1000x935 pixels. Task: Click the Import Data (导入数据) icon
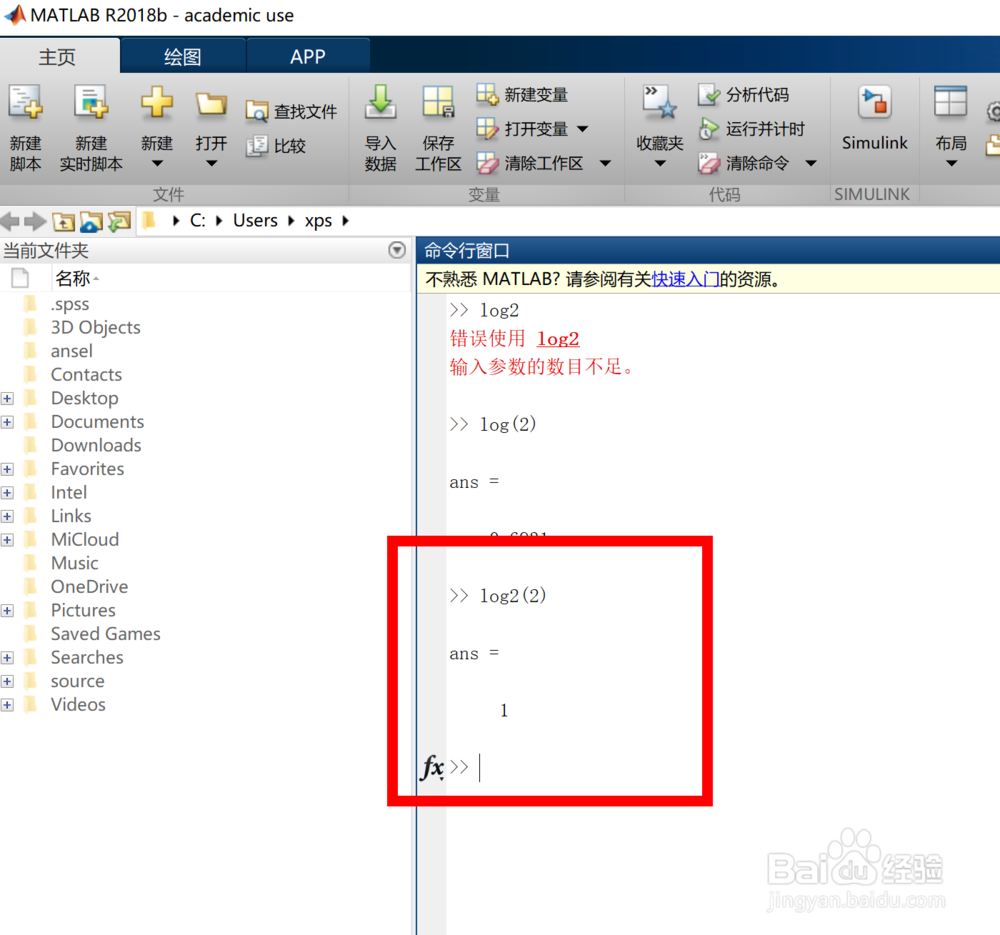[x=381, y=102]
